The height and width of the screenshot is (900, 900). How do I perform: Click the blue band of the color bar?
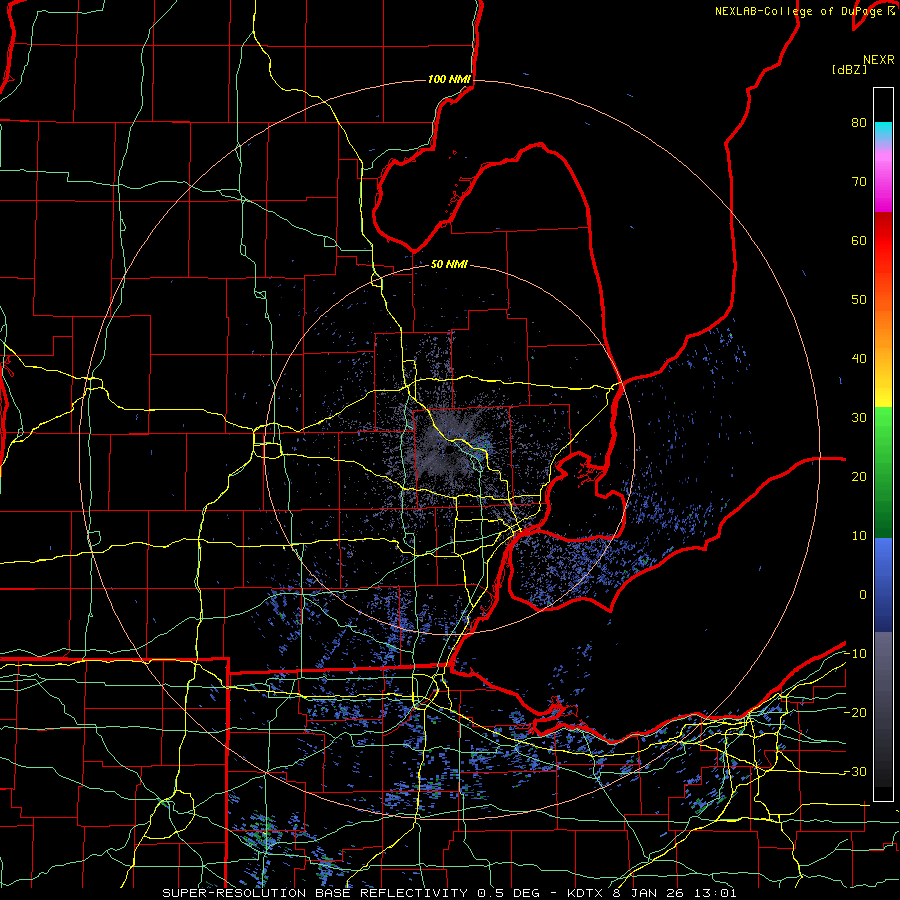click(883, 584)
